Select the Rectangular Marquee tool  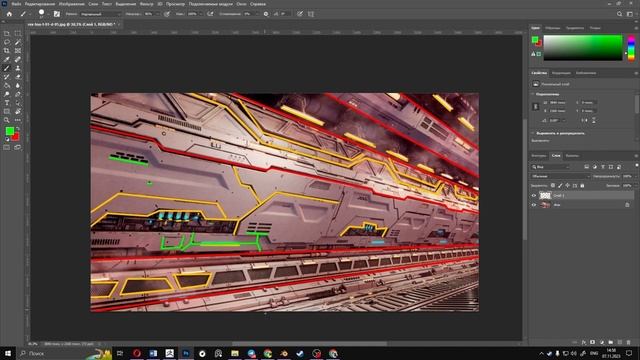point(18,33)
